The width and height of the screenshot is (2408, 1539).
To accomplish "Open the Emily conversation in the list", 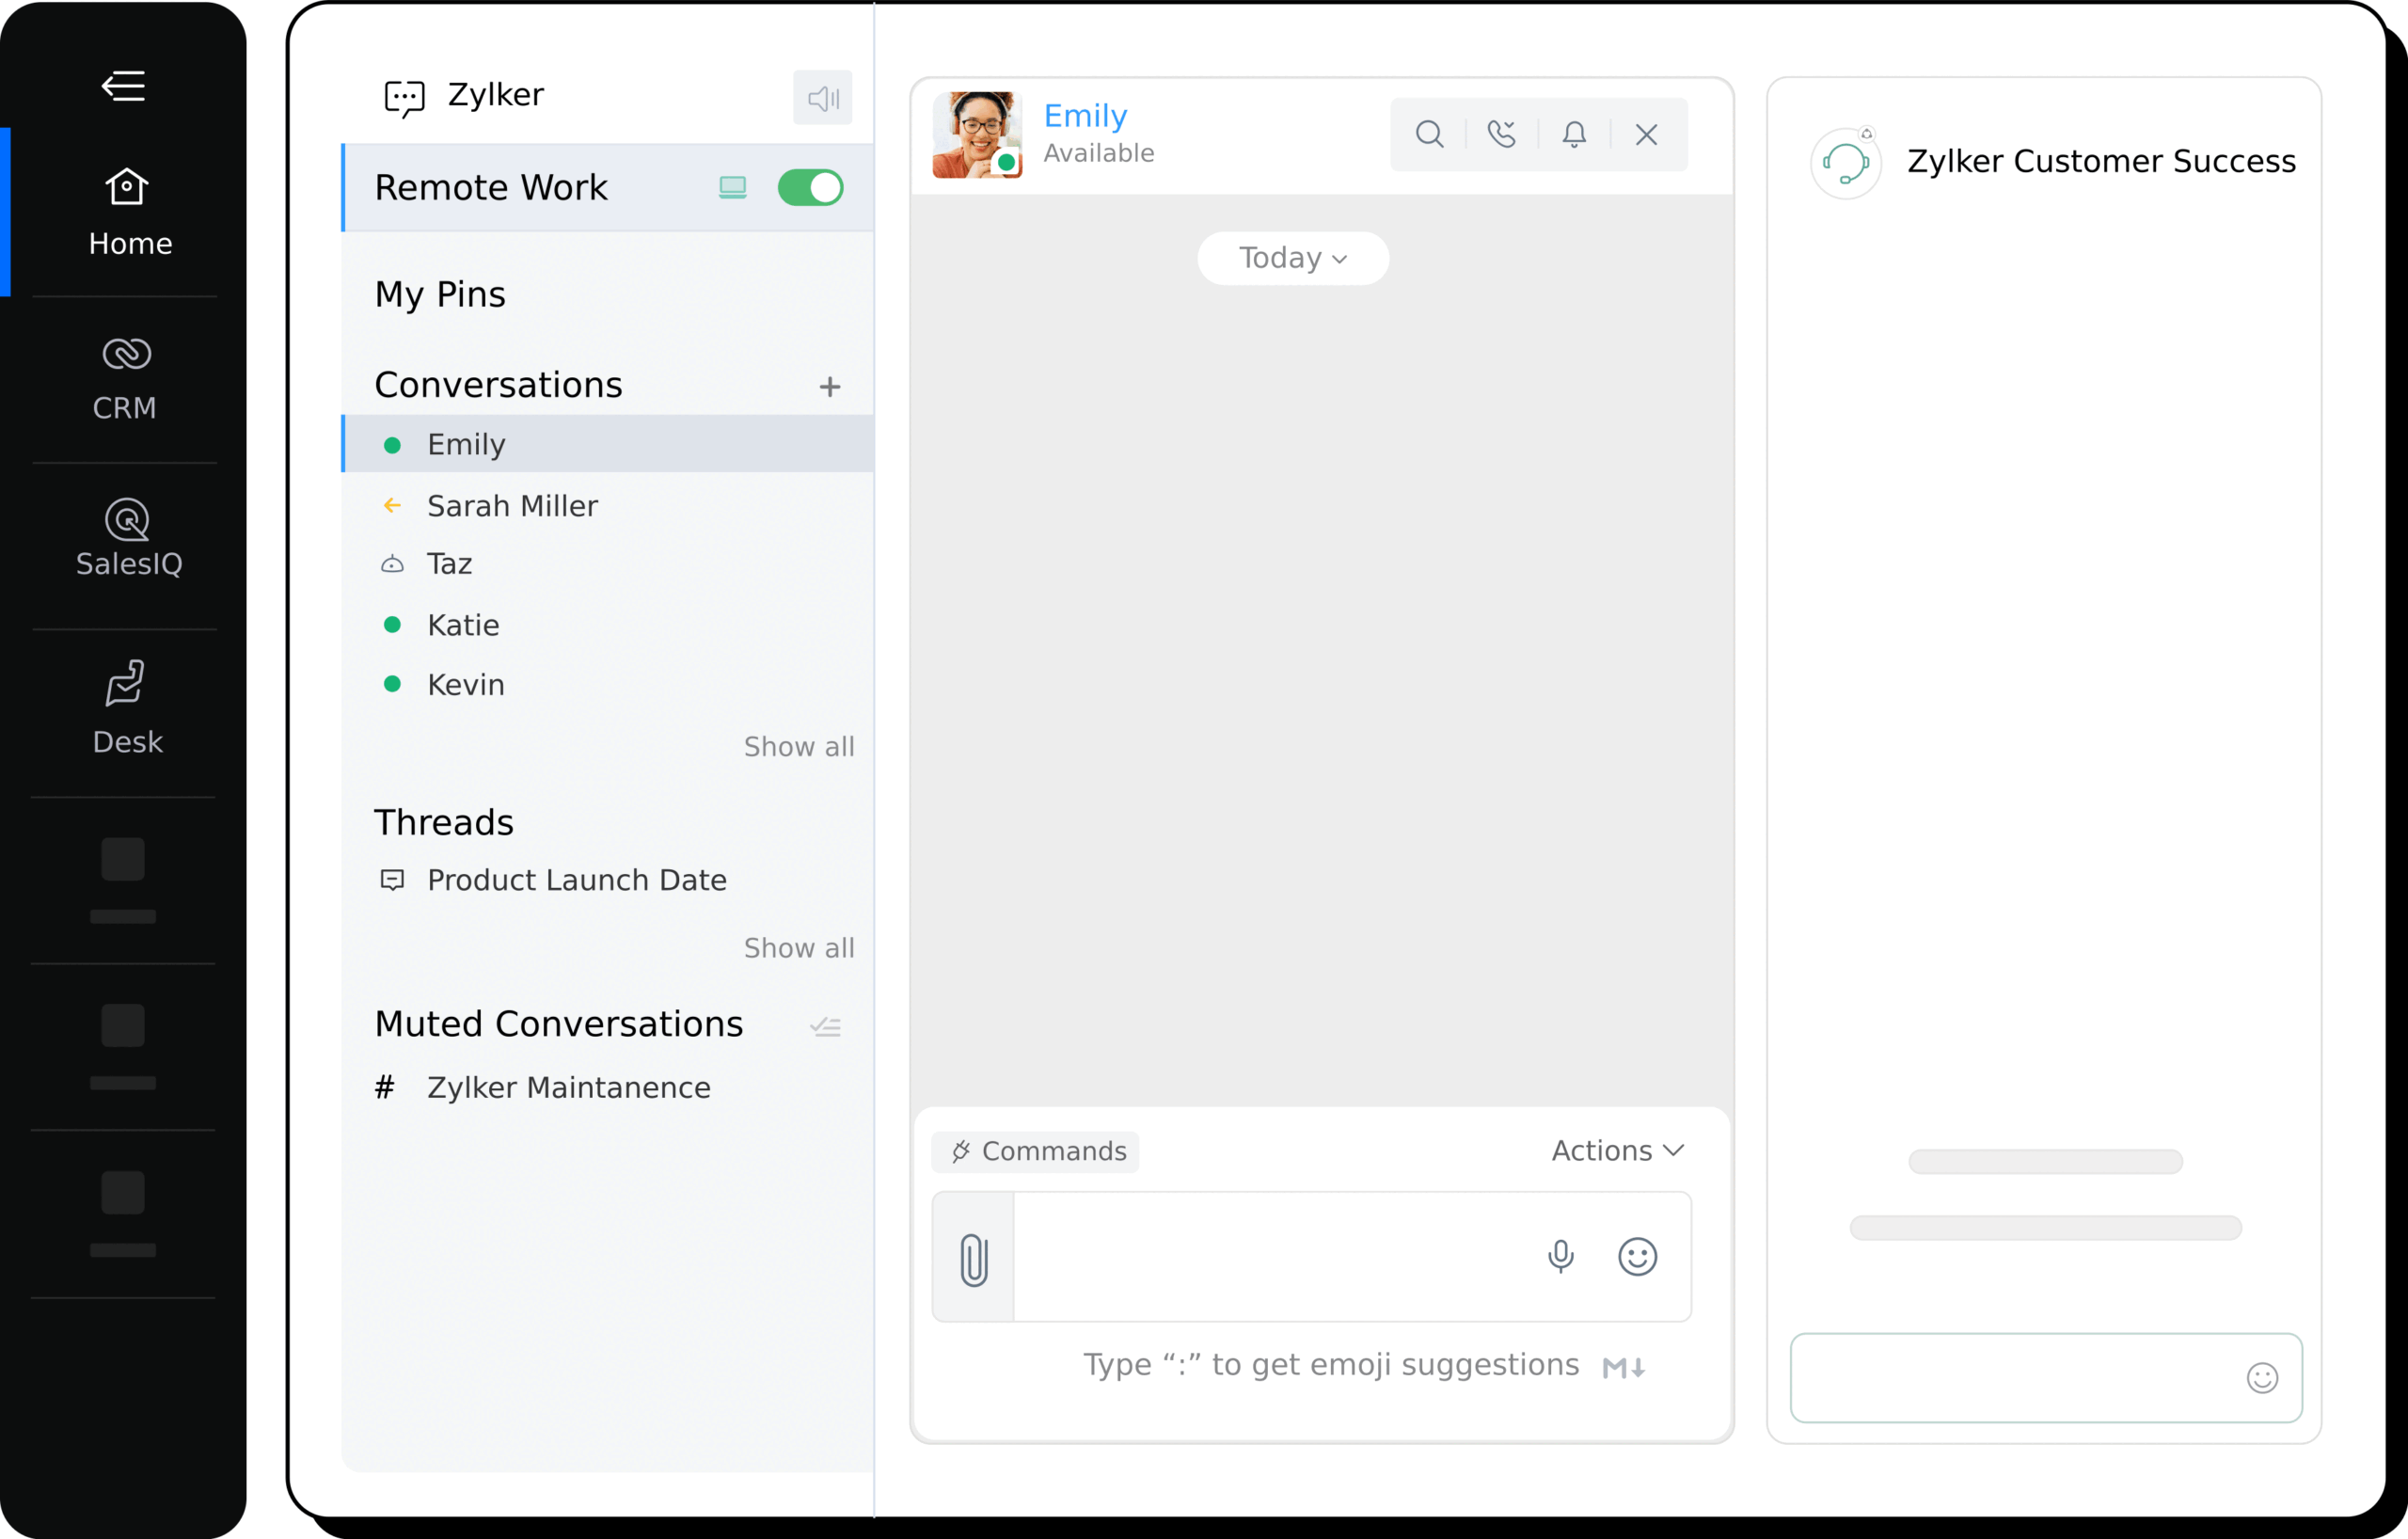I will 607,444.
